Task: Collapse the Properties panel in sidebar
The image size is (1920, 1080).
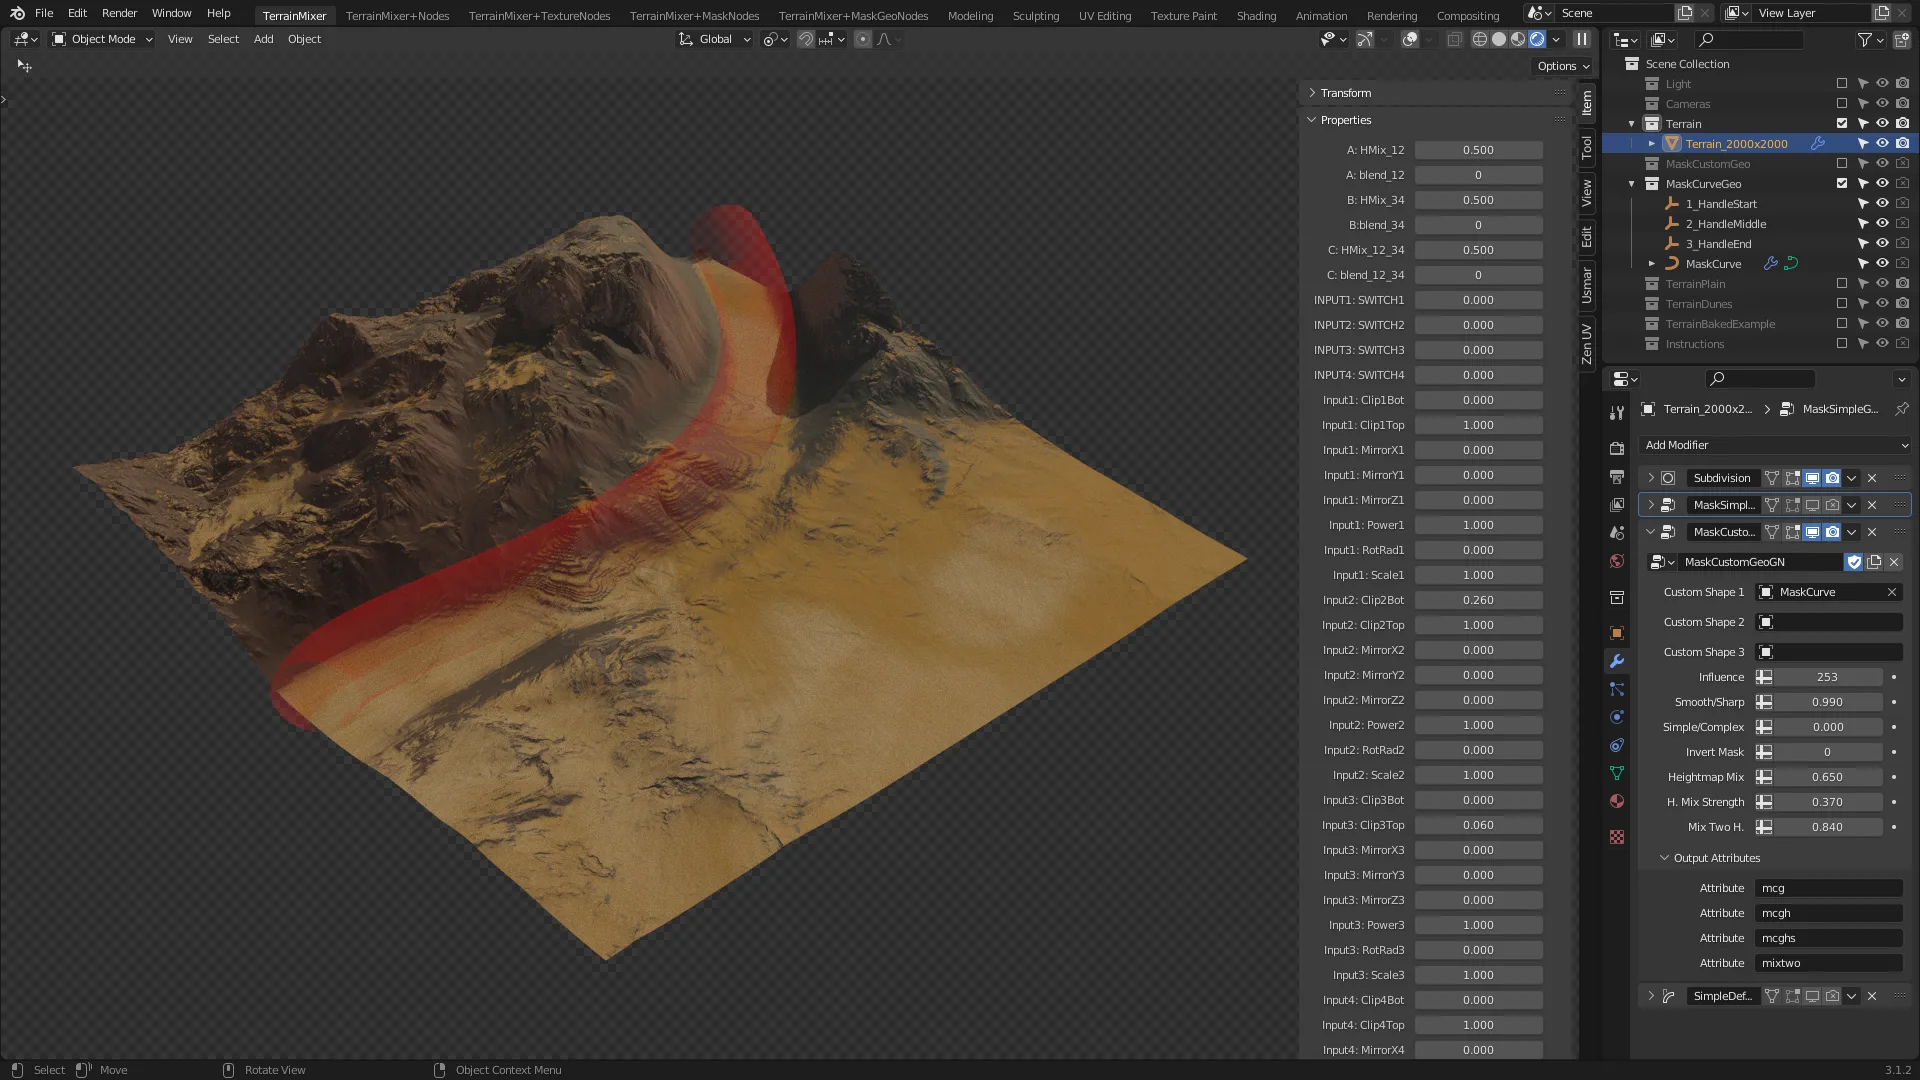Action: (1346, 120)
